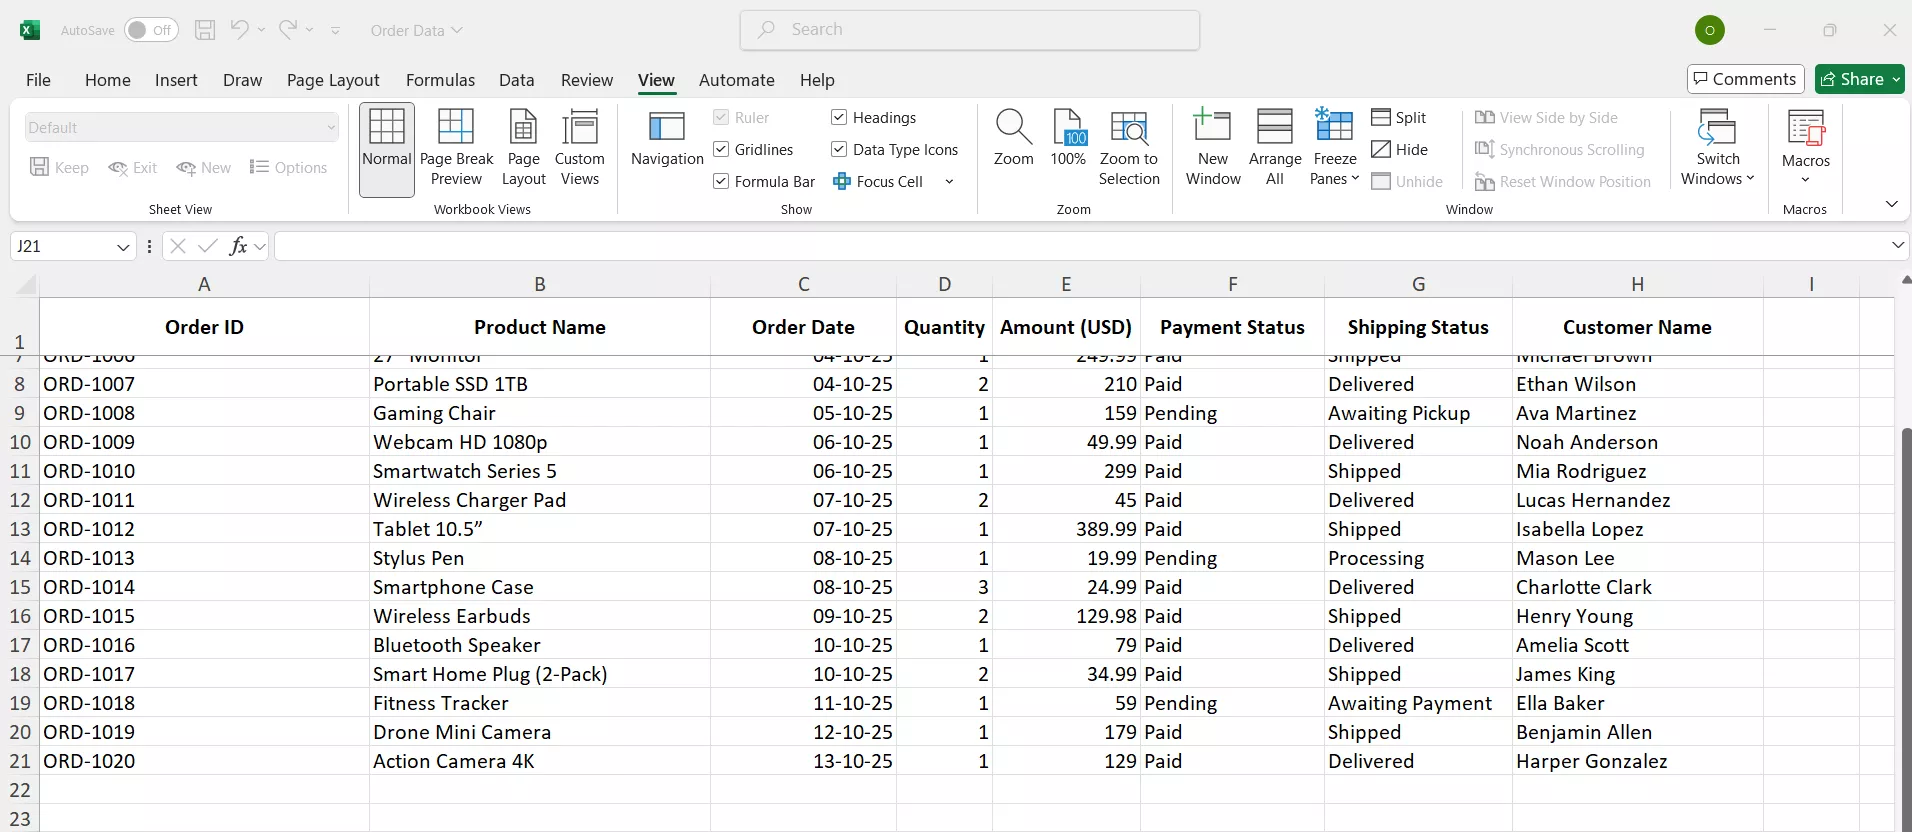Open a New Window
The width and height of the screenshot is (1912, 832).
click(1212, 148)
